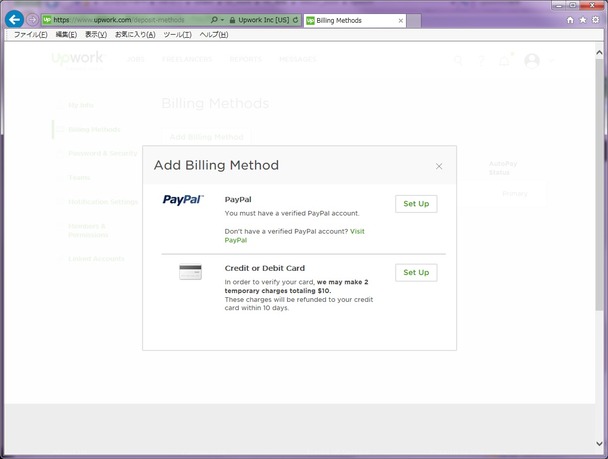The width and height of the screenshot is (608, 459).
Task: Set up Credit or Debit Card
Action: [416, 273]
